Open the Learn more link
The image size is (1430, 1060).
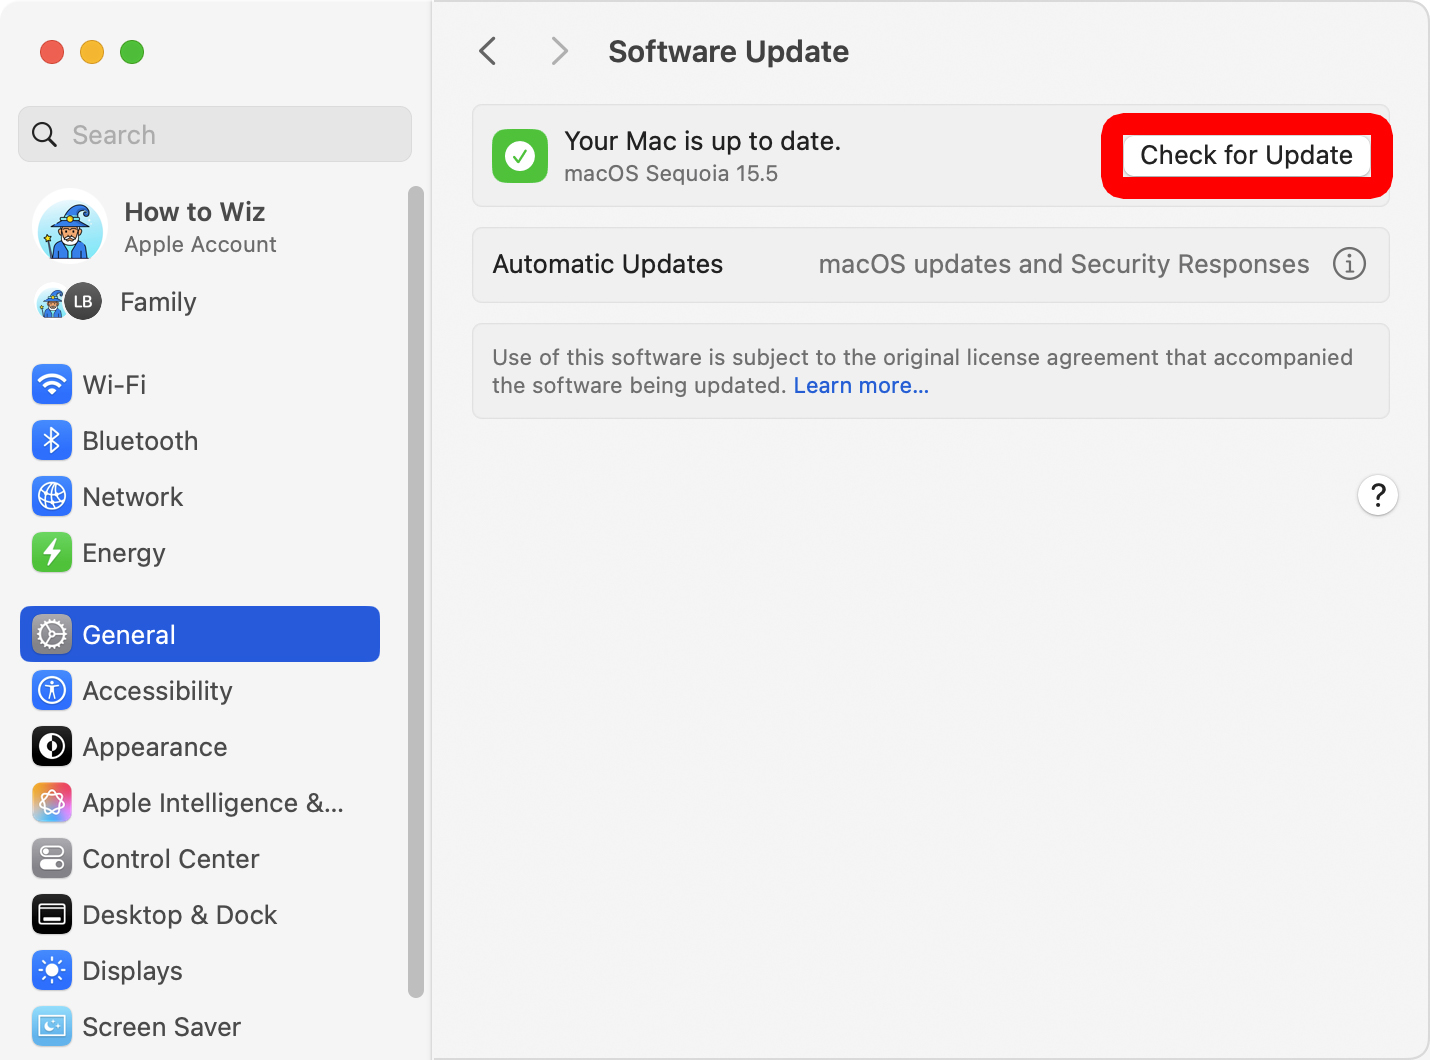860,385
